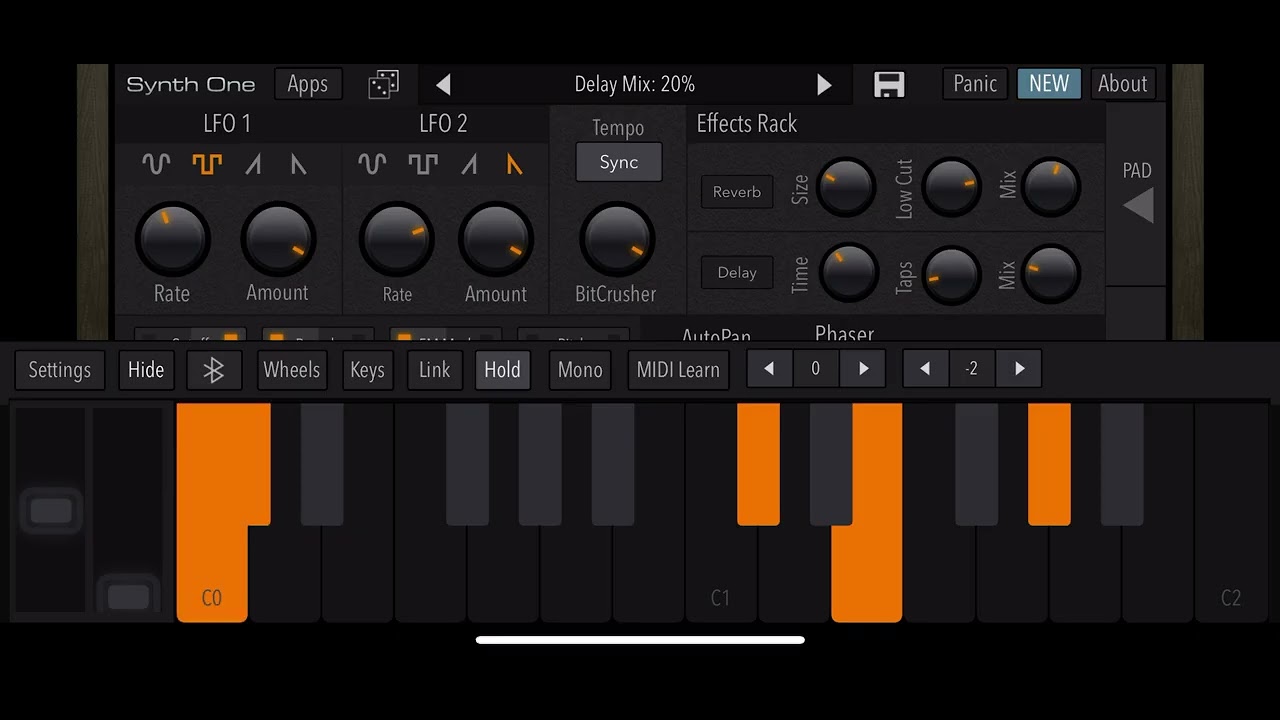Open the Apps menu
The width and height of the screenshot is (1280, 720).
point(308,84)
